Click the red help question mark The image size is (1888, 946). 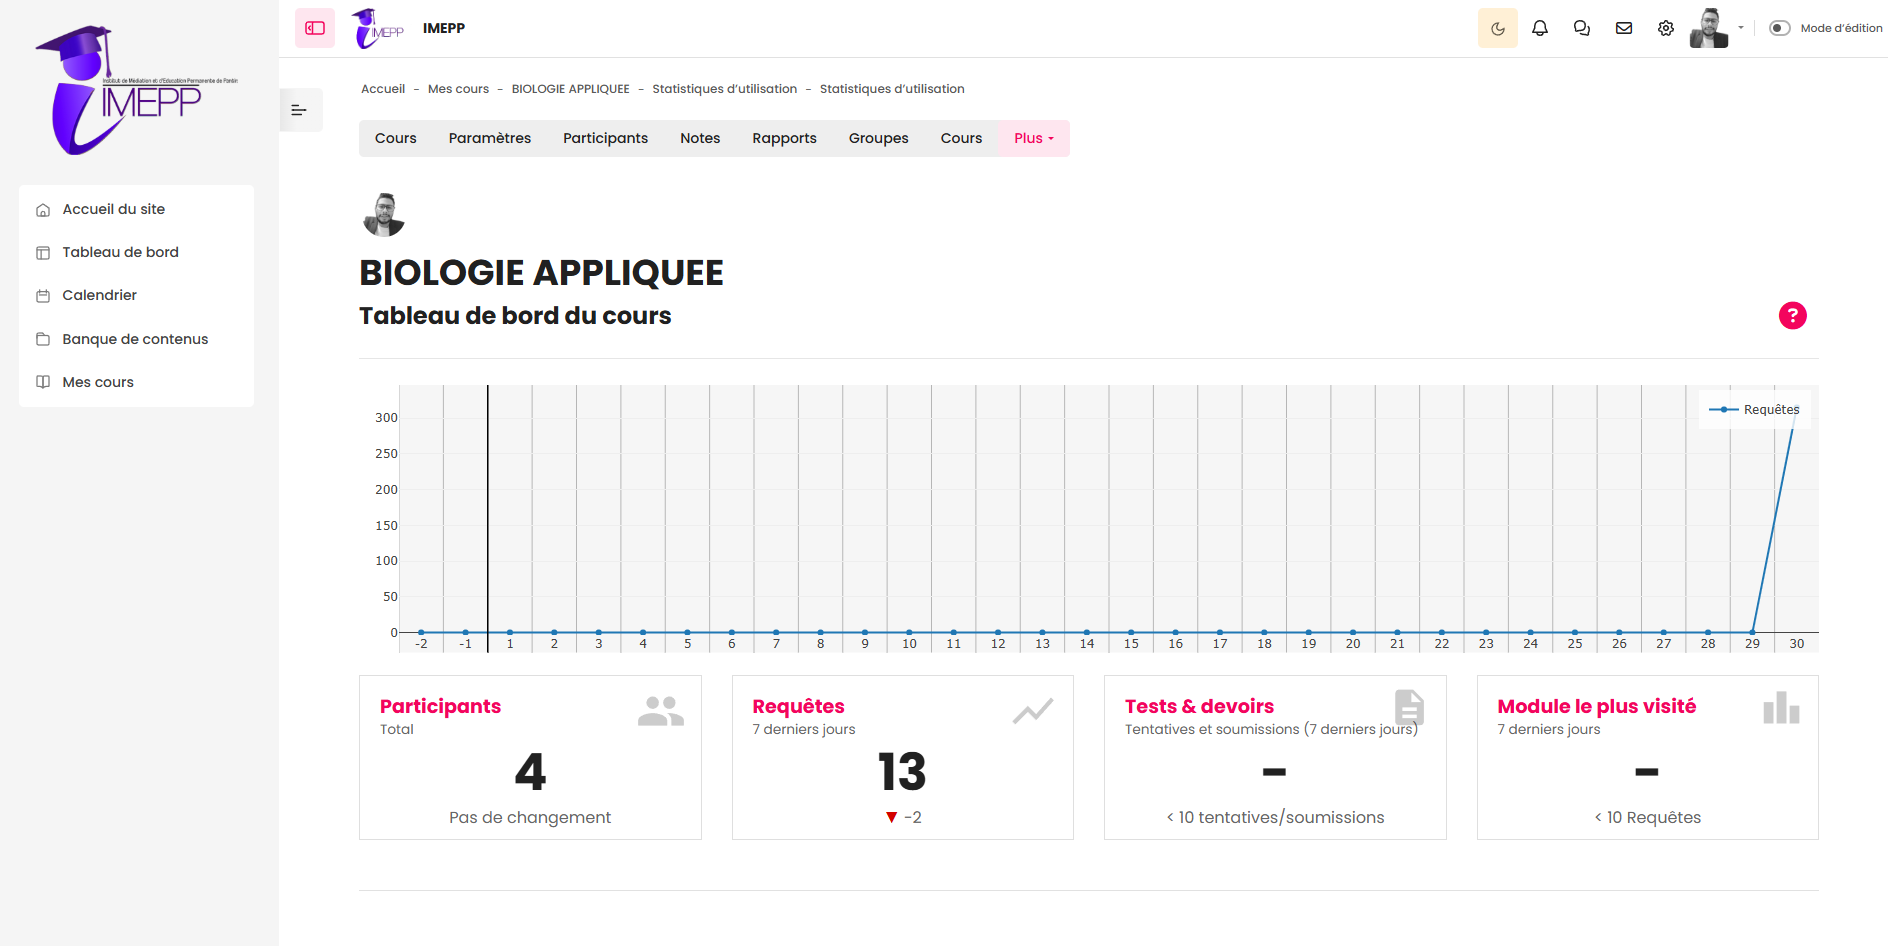(1792, 316)
